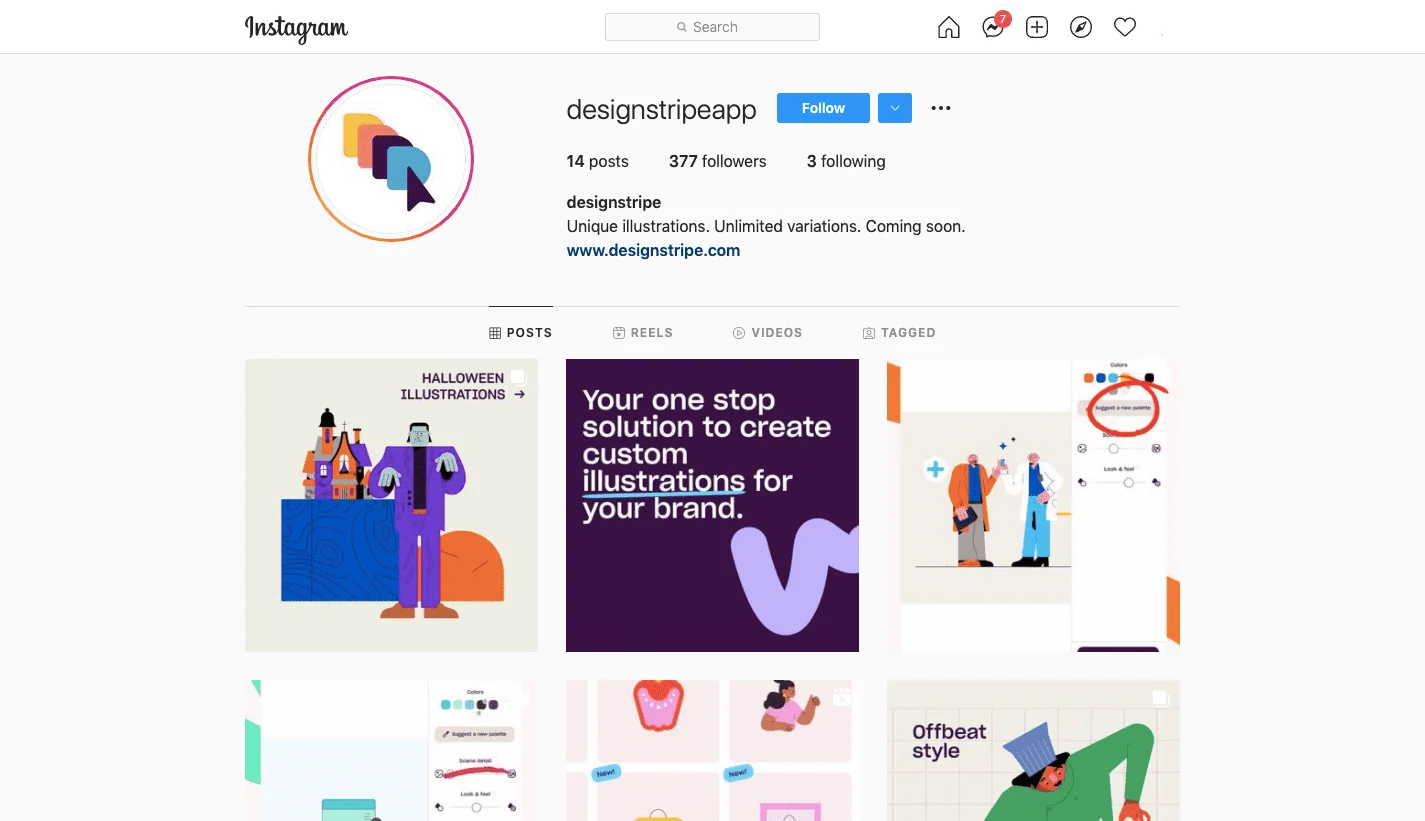View the 377 followers list

coord(718,161)
